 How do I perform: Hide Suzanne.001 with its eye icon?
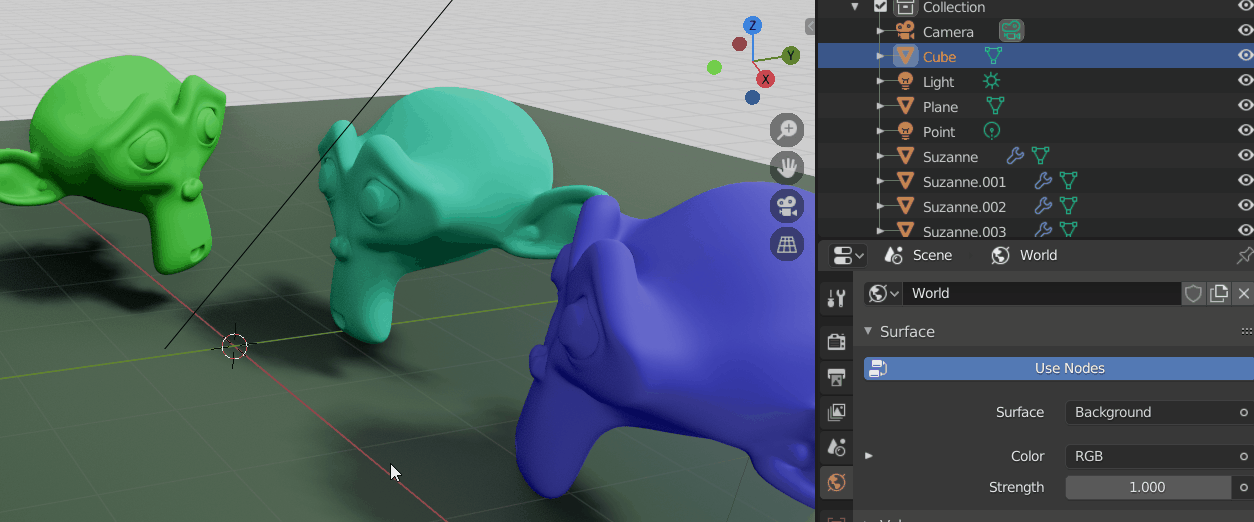[x=1244, y=181]
